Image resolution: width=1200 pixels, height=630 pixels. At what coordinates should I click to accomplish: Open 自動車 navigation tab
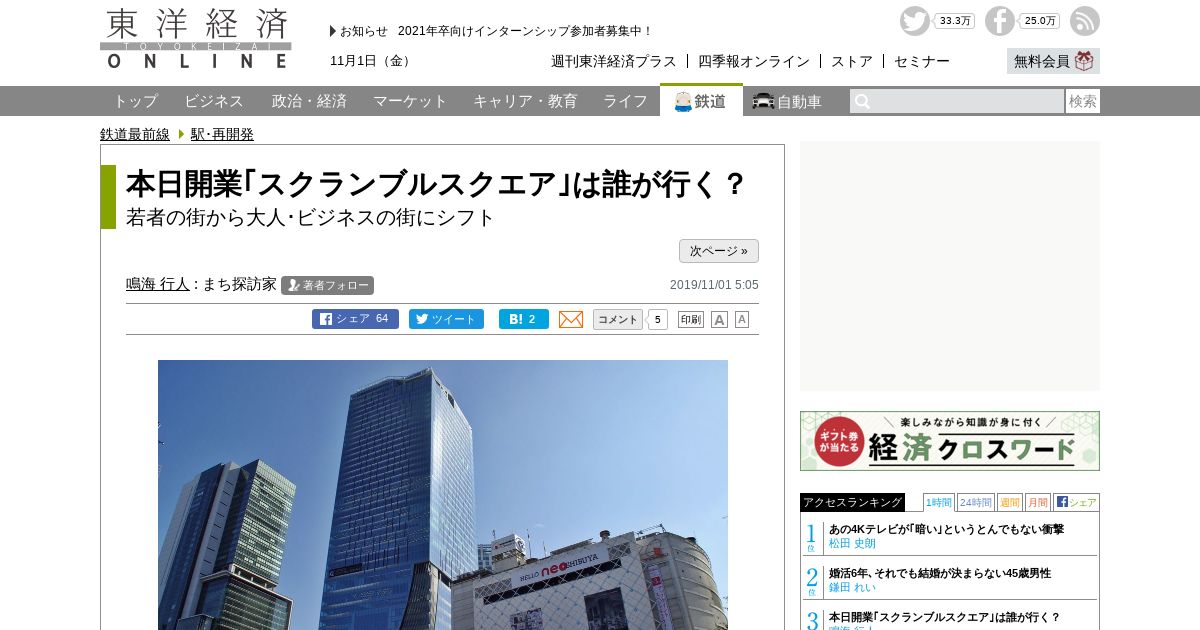787,101
